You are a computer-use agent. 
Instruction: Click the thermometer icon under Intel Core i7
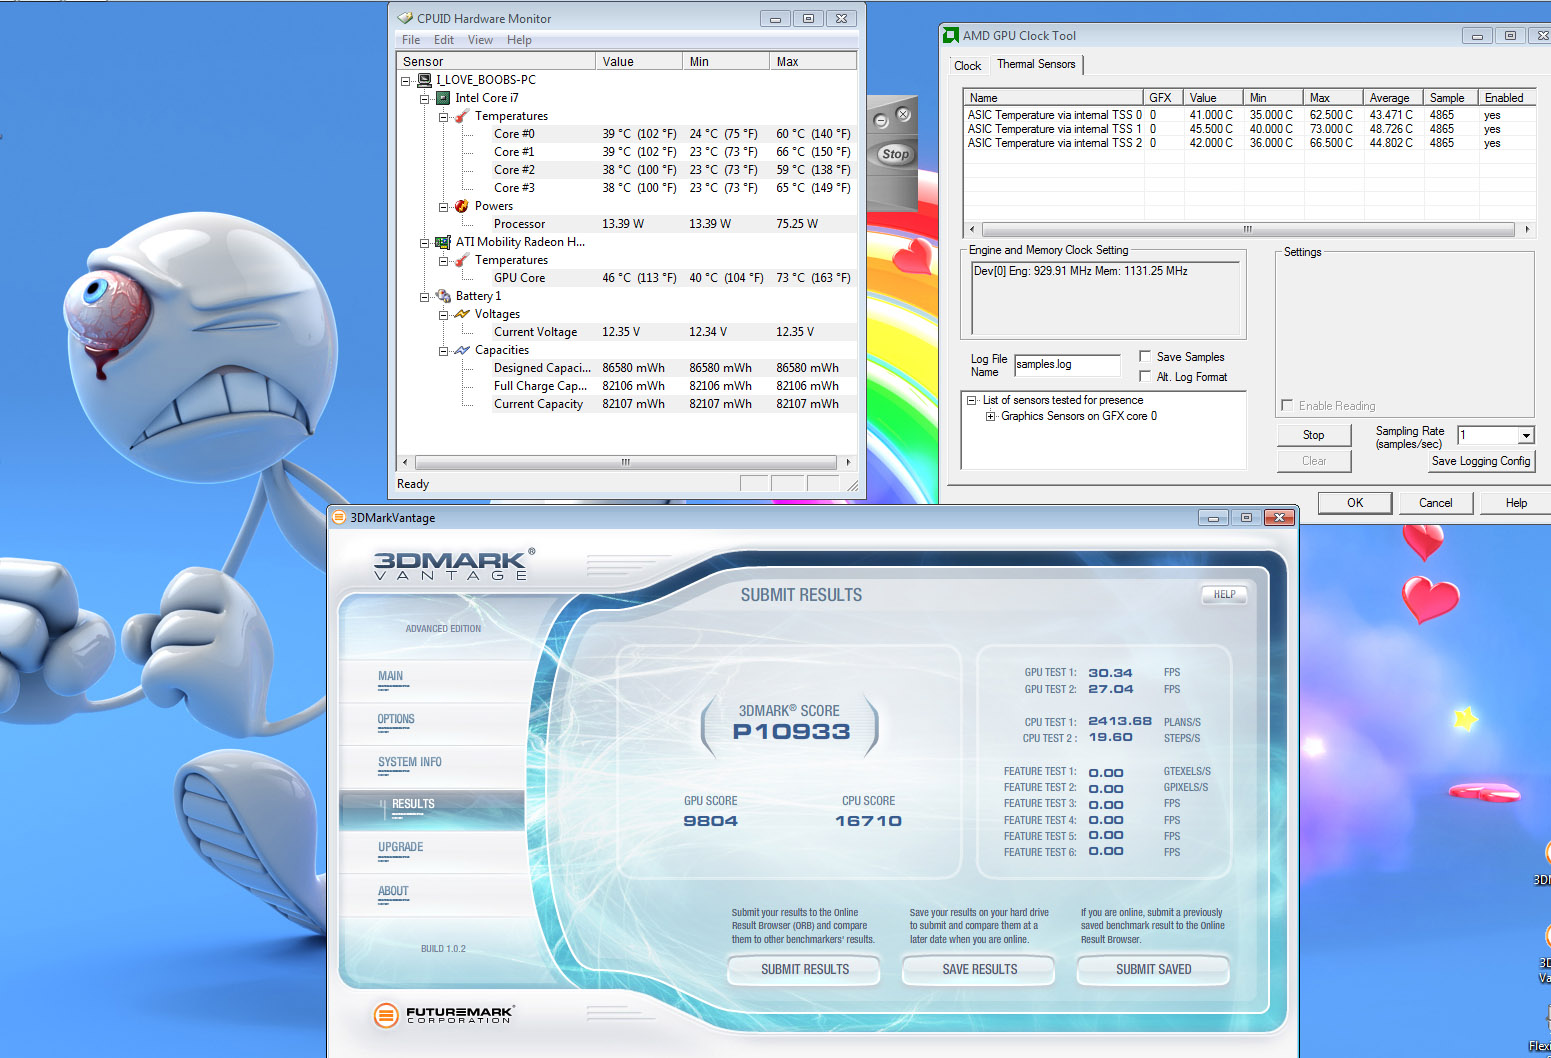[x=461, y=116]
